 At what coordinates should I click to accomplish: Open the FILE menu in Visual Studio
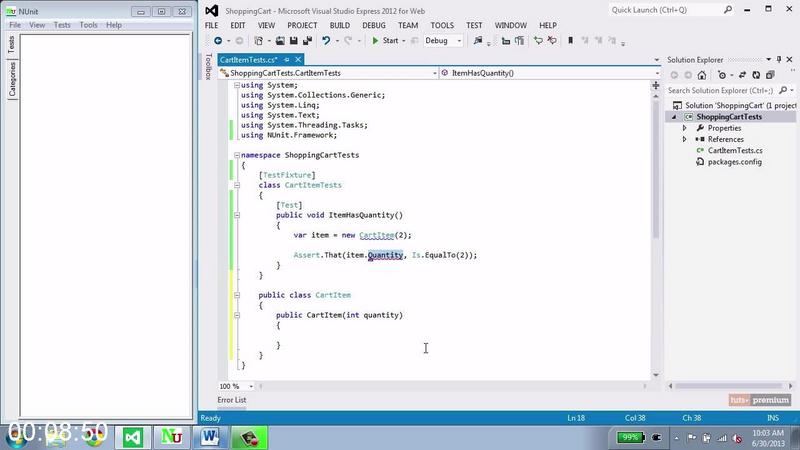211,25
